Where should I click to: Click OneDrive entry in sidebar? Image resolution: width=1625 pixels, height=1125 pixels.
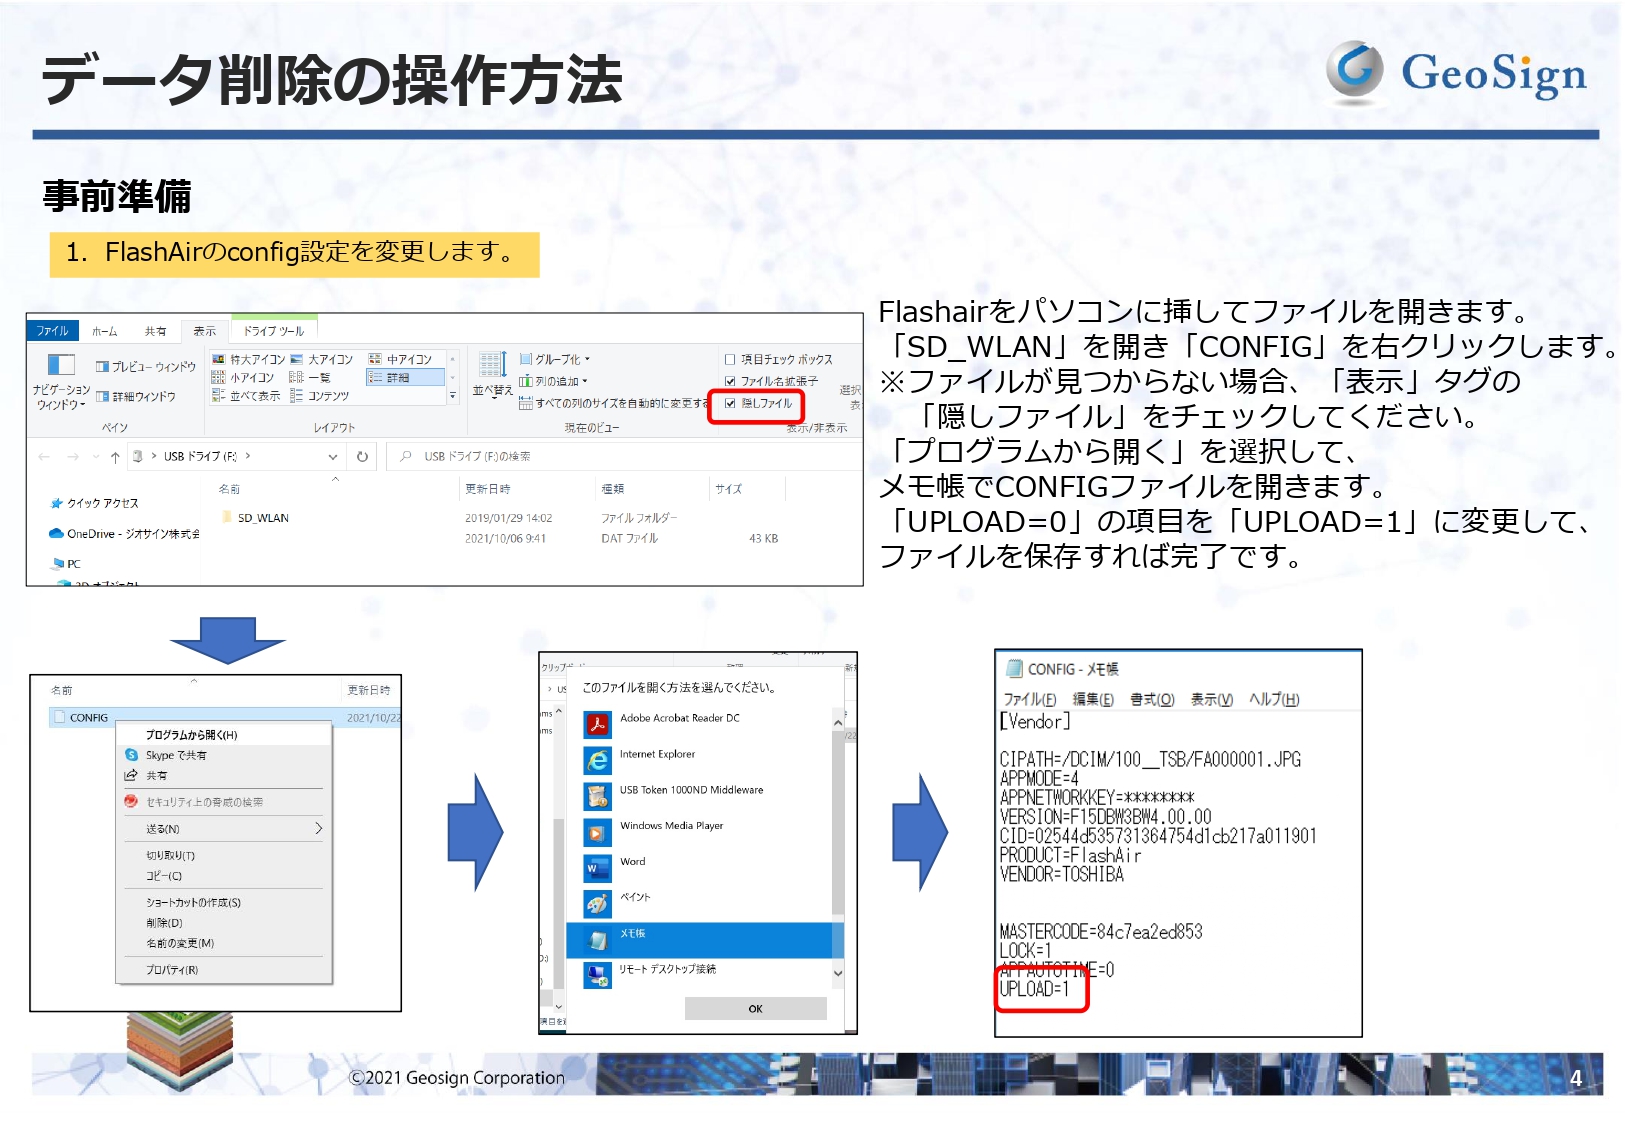click(125, 534)
